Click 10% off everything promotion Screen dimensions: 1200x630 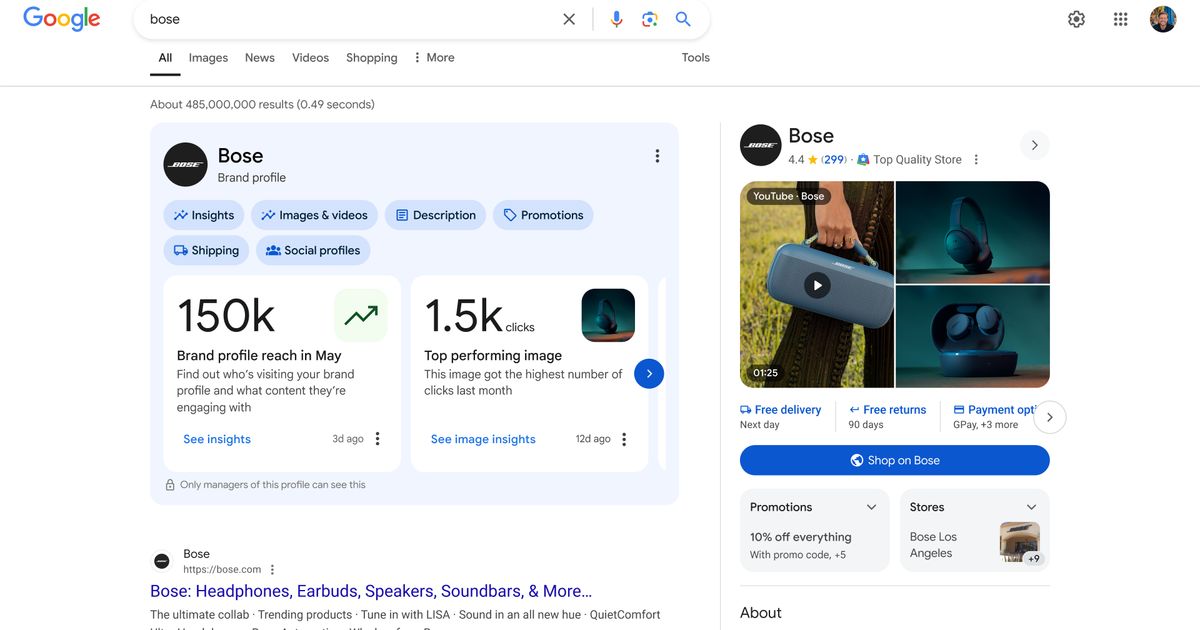[801, 537]
